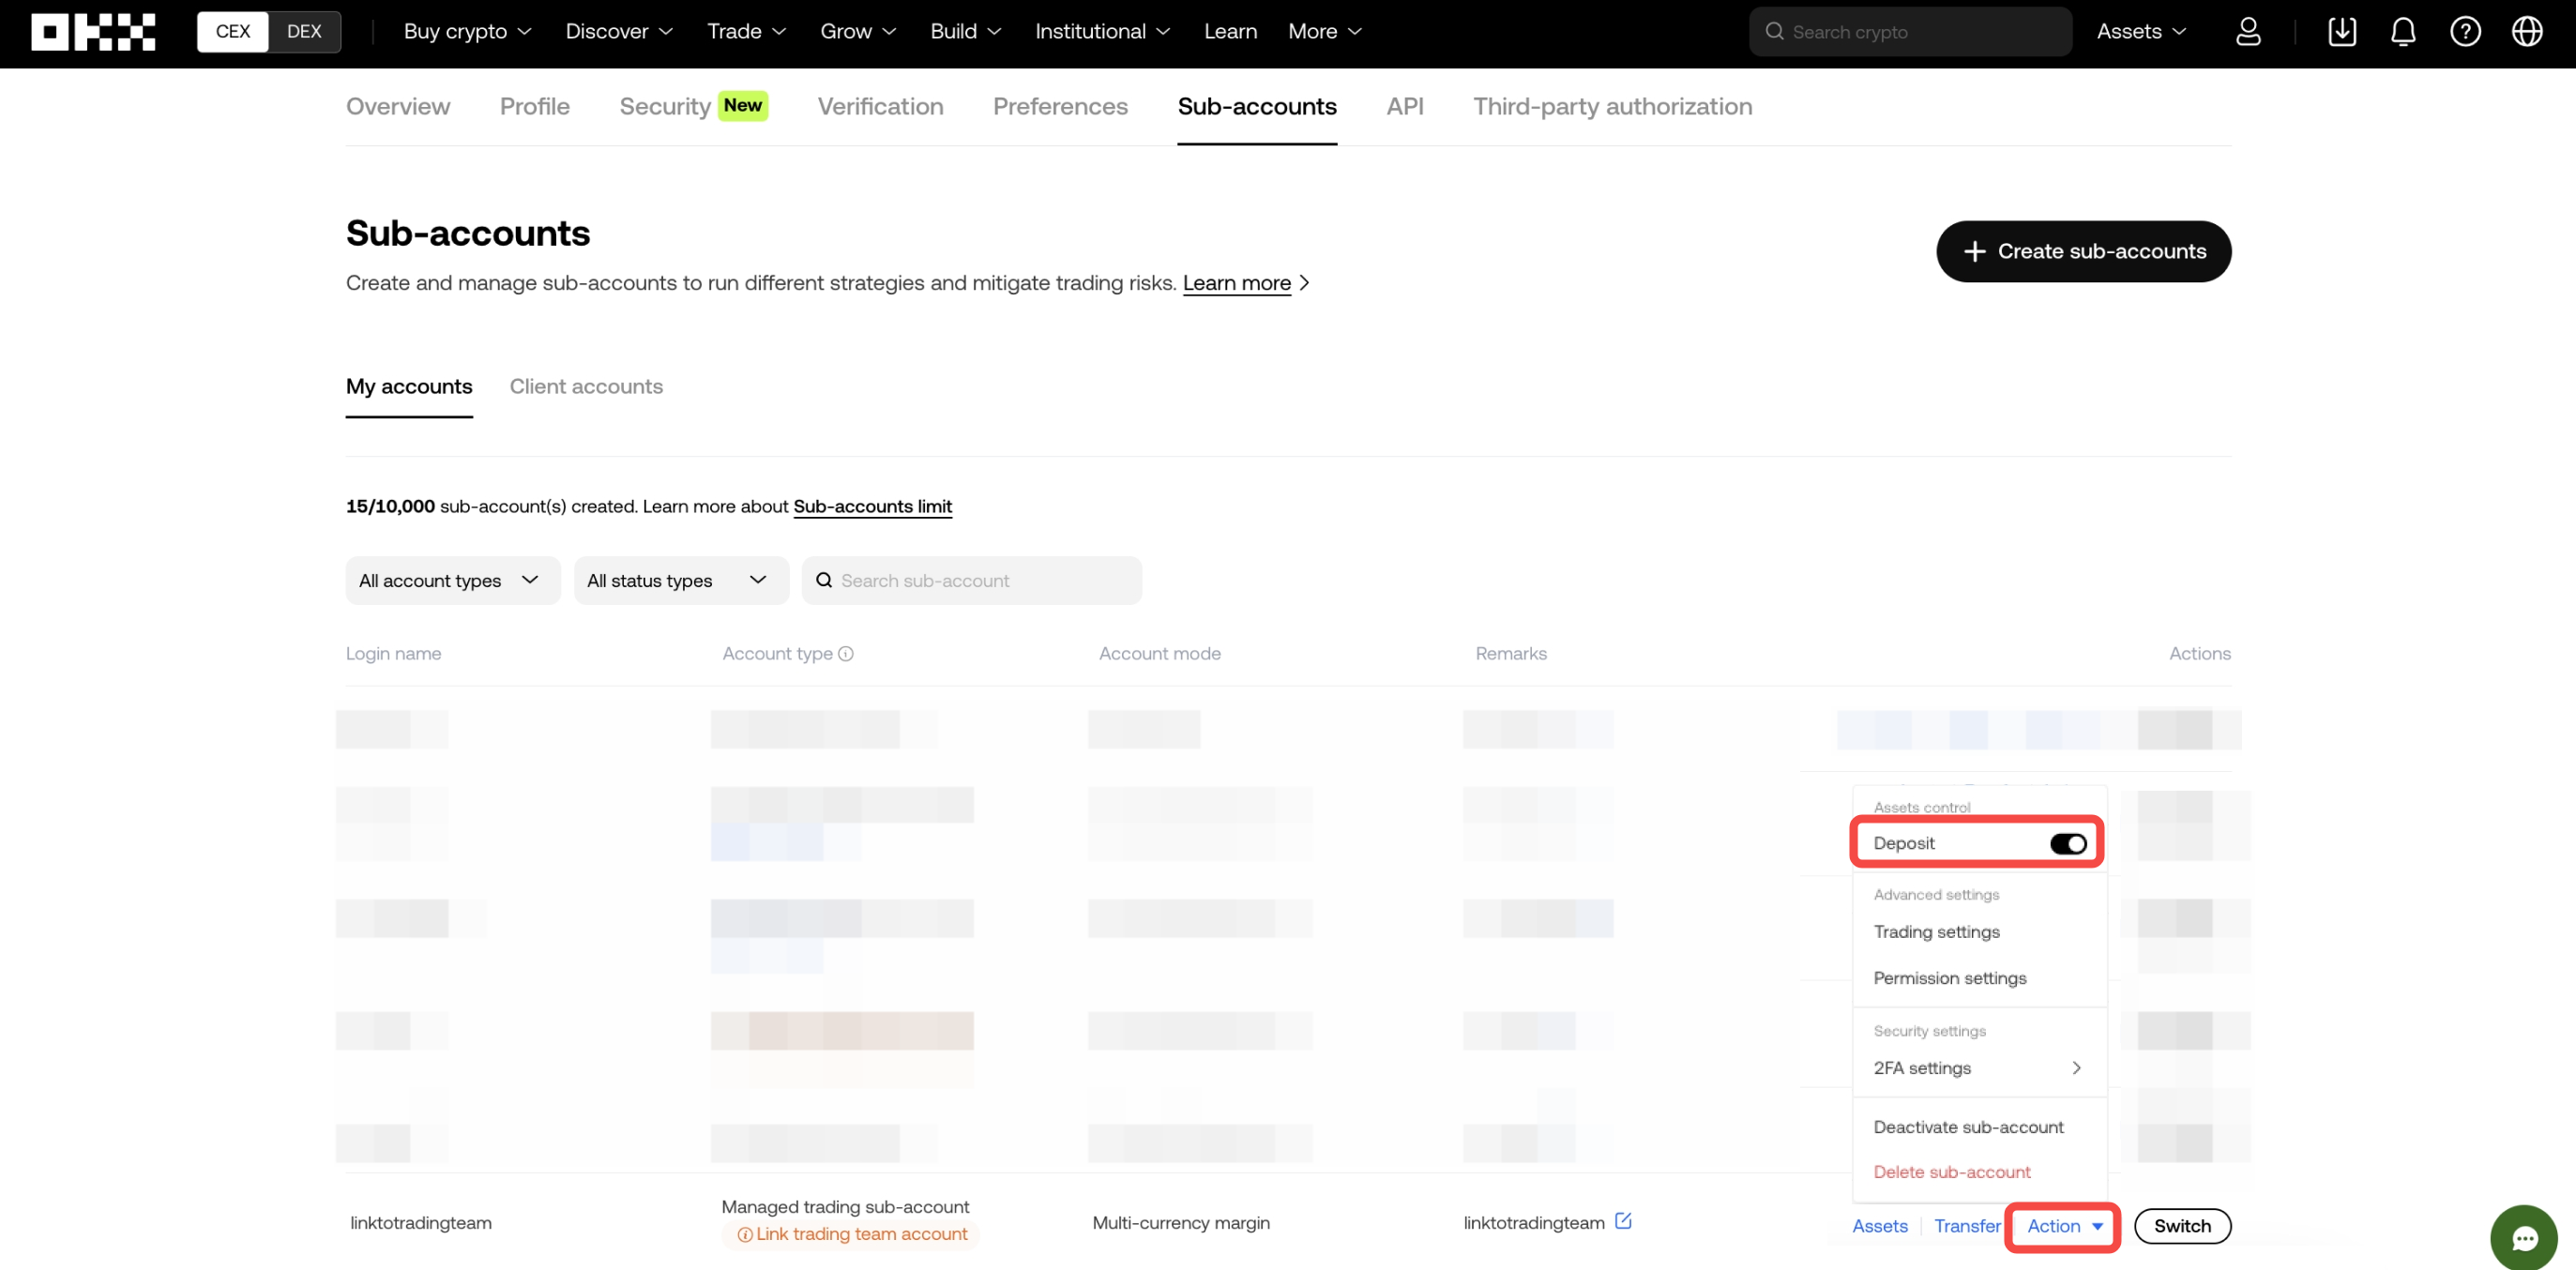Click the Create sub-accounts button
Screen dimensions: 2576x1270
(x=2083, y=252)
